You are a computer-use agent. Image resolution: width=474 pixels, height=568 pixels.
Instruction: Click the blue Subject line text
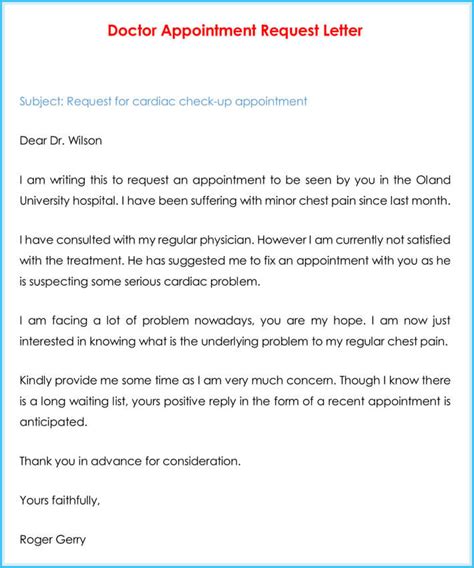click(163, 101)
